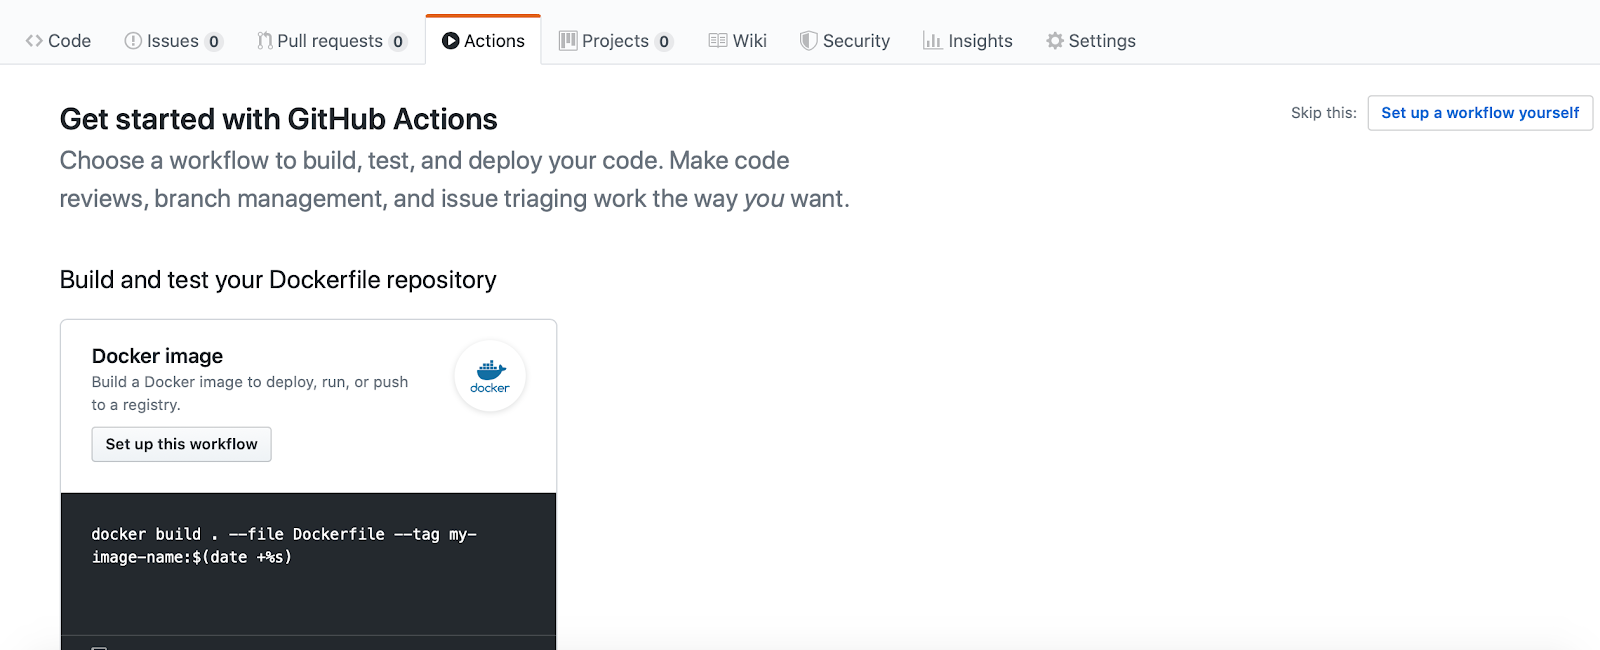The image size is (1600, 650).
Task: Click the Pull requests branch icon
Action: pos(265,41)
